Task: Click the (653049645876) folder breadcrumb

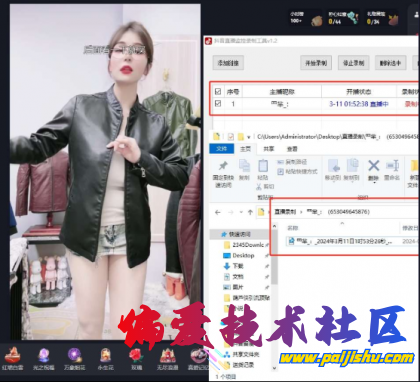Action: click(349, 212)
